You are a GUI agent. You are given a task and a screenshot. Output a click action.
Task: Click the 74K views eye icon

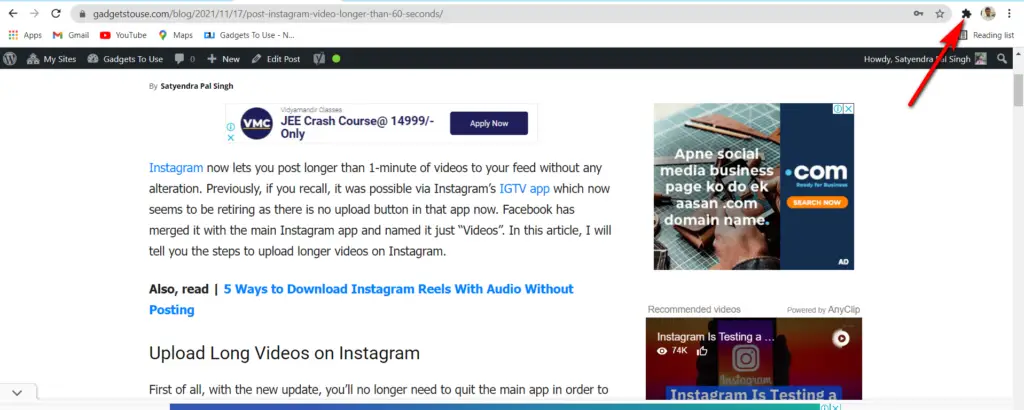point(662,351)
